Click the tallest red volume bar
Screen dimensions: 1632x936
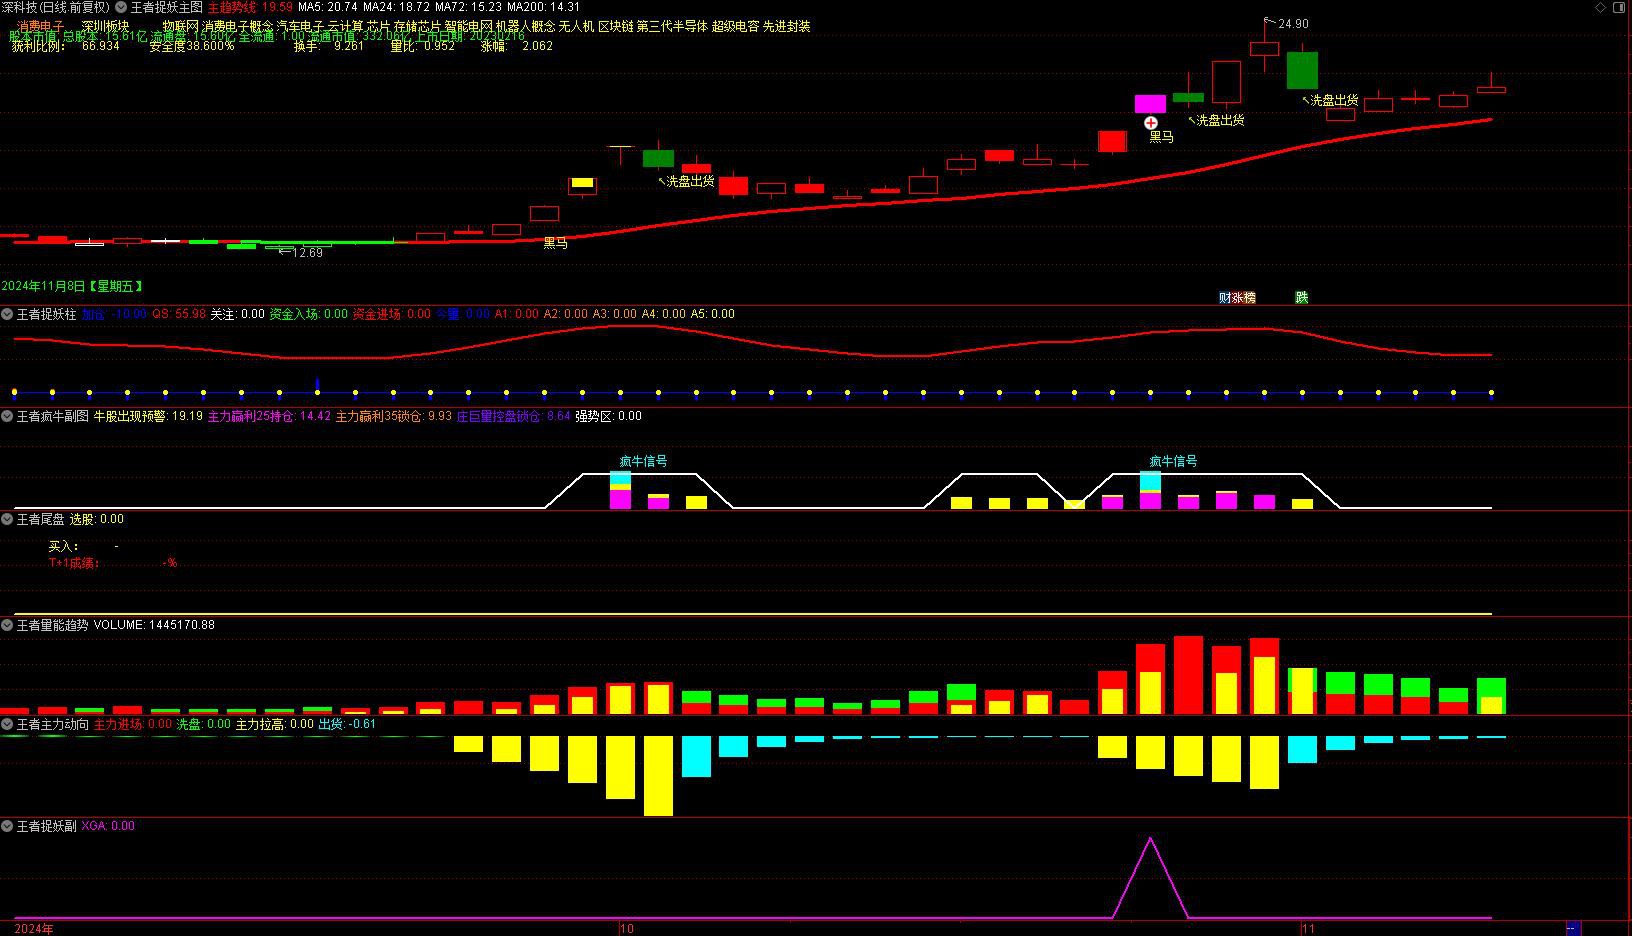pos(1188,675)
